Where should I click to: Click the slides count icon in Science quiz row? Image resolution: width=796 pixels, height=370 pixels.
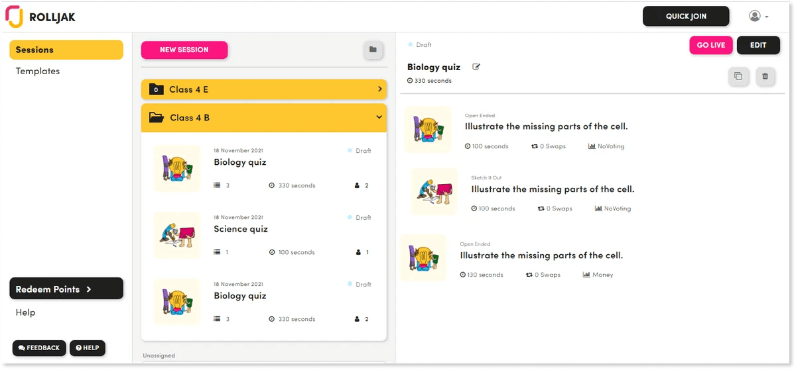pos(217,252)
